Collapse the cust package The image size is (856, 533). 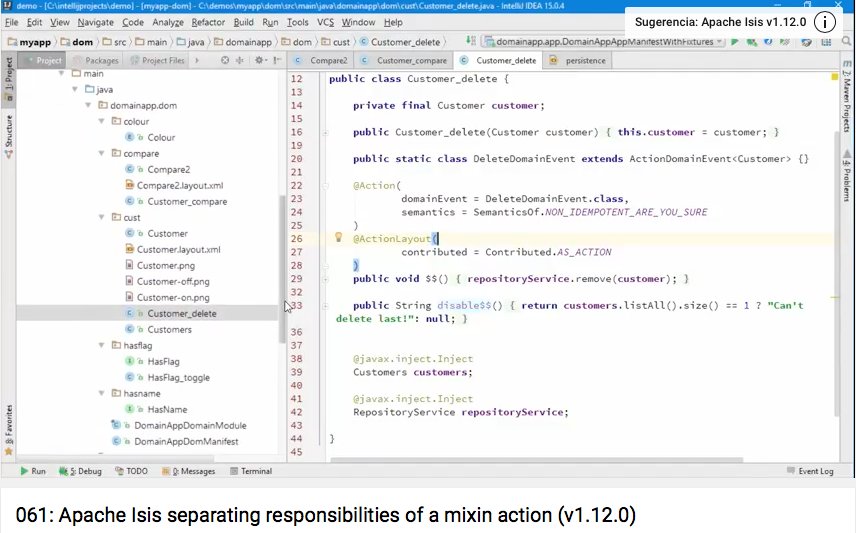(101, 217)
